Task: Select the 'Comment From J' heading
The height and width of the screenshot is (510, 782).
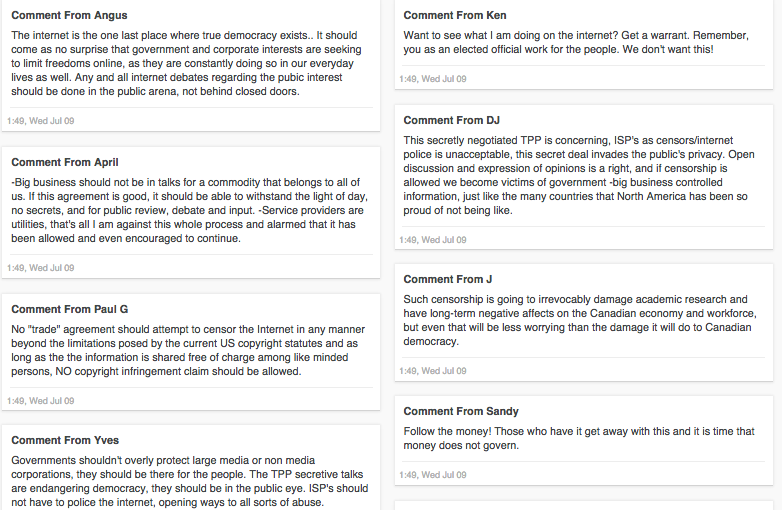Action: (448, 280)
